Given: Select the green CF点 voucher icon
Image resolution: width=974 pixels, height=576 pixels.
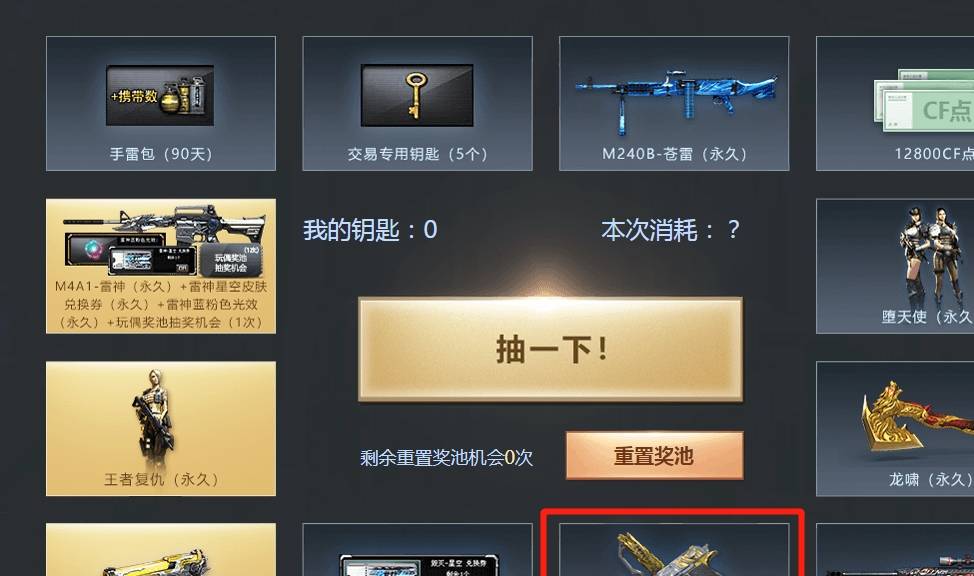Looking at the screenshot, I should (924, 101).
